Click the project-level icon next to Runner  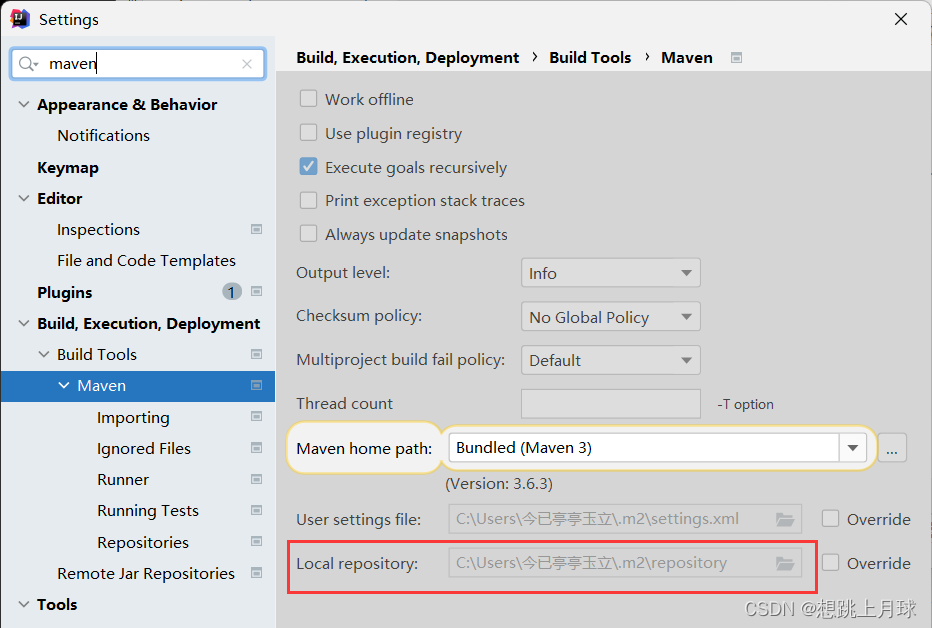tap(257, 479)
